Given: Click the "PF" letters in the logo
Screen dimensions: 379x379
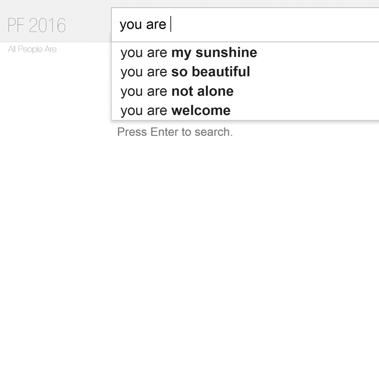Looking at the screenshot, I should tap(15, 26).
